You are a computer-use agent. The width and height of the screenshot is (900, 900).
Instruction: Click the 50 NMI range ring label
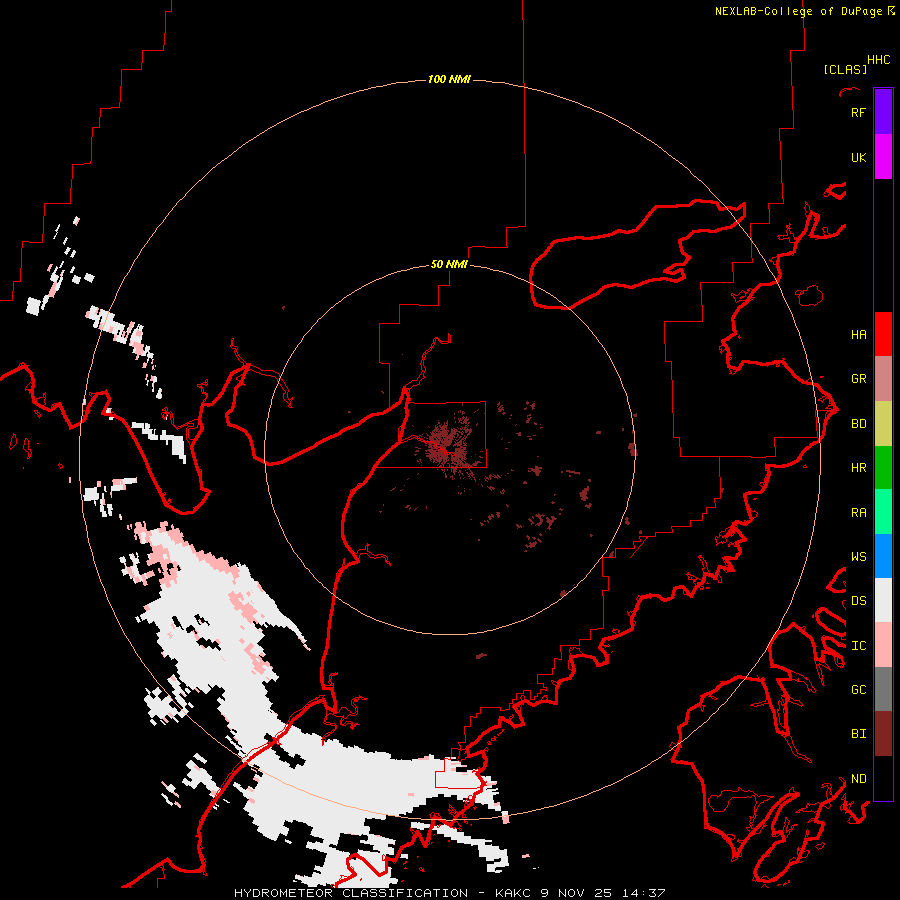pos(449,264)
